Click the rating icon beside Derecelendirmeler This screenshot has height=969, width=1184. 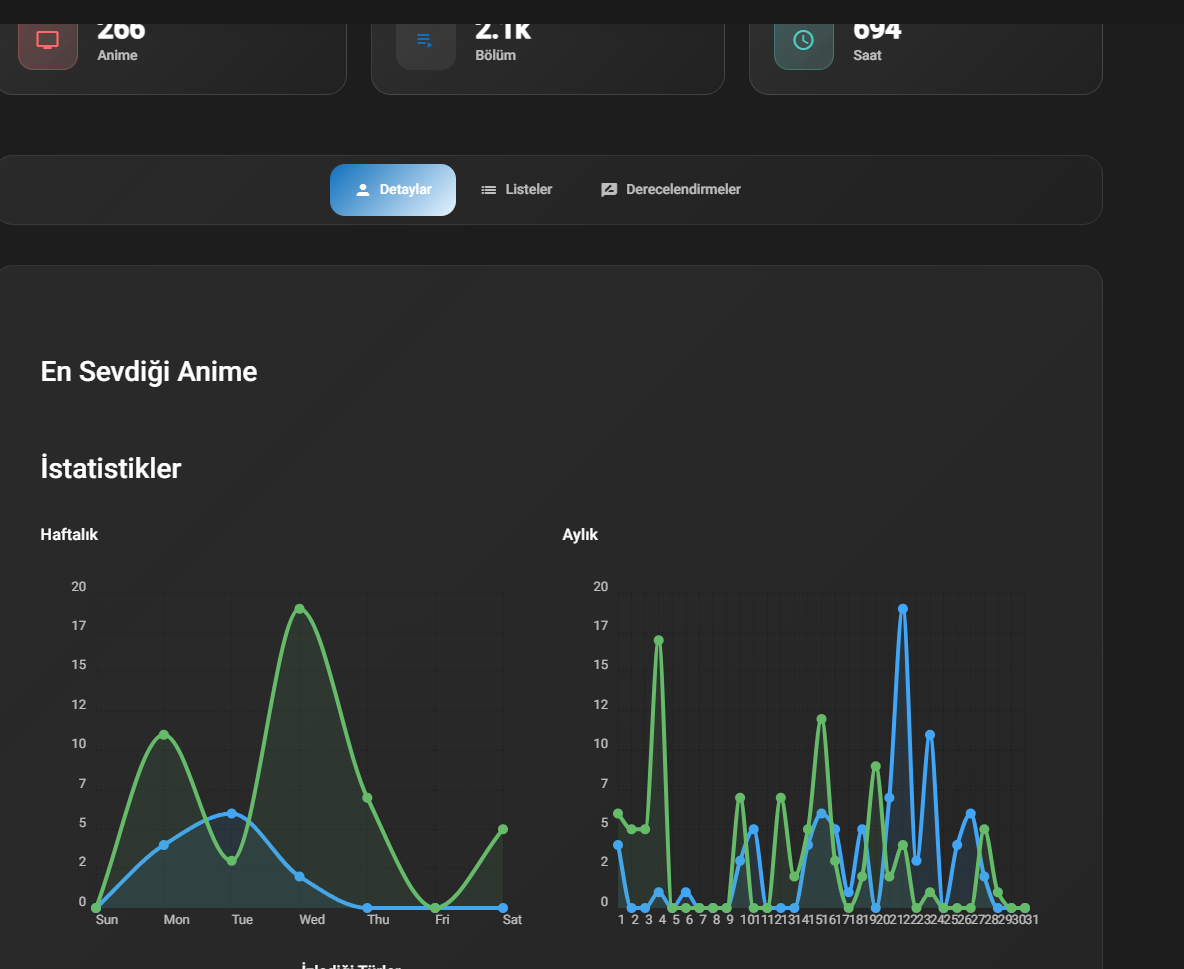tap(609, 190)
